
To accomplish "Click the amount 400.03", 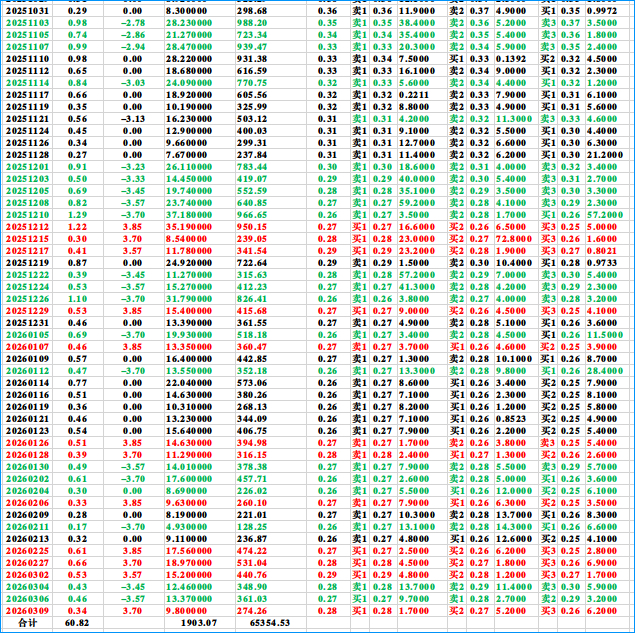I will coord(252,131).
